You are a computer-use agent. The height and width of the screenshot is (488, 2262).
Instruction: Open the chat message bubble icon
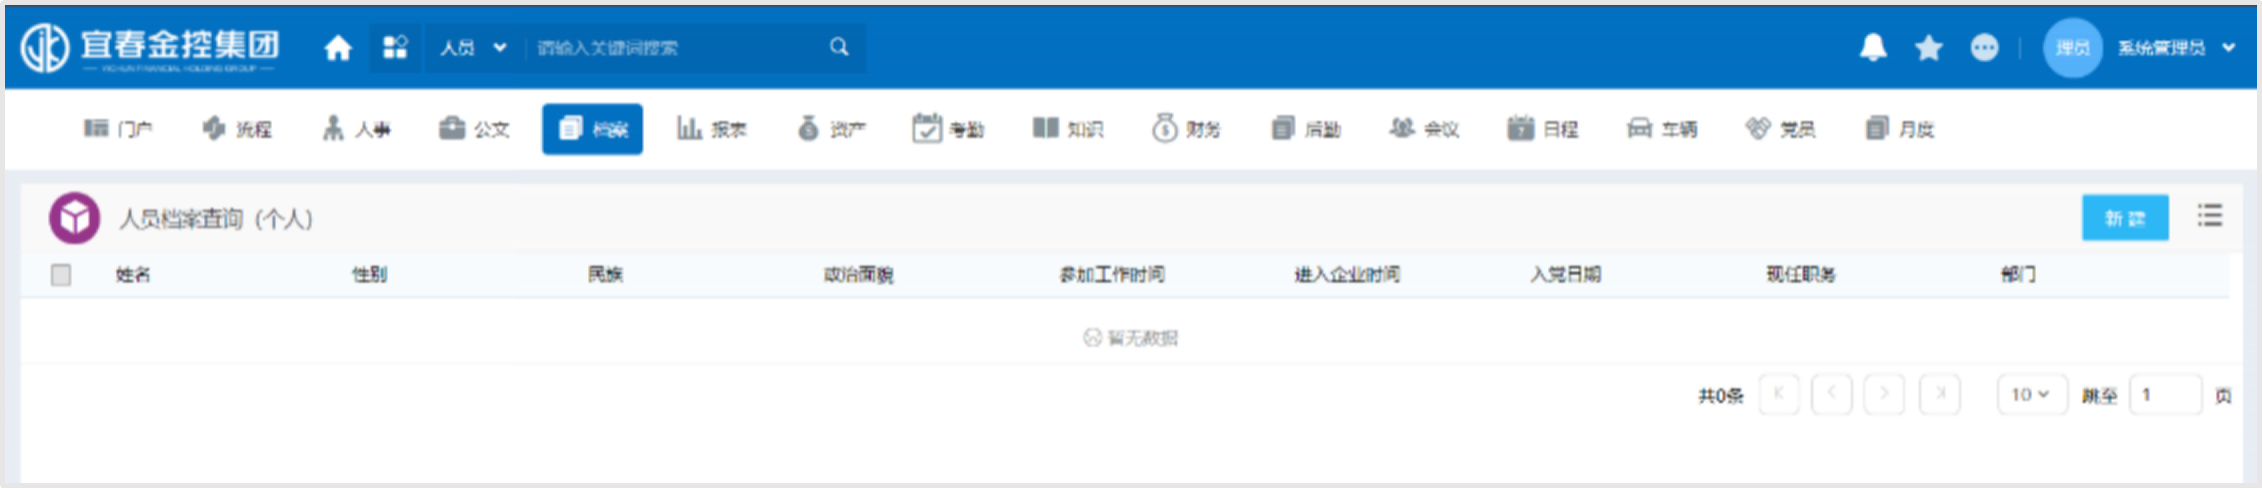(1984, 47)
